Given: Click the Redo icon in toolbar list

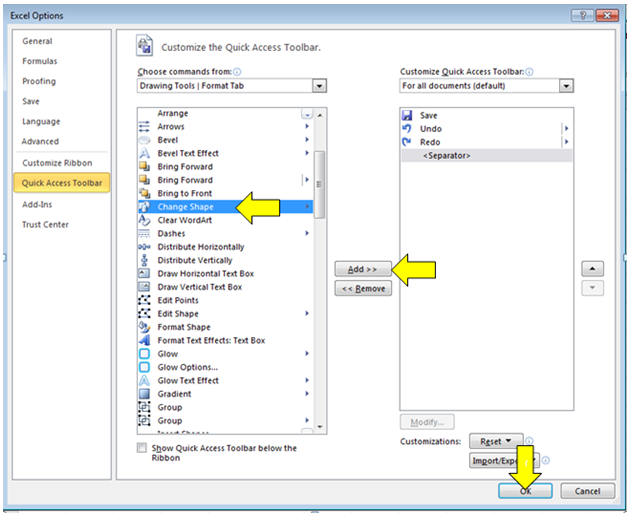Looking at the screenshot, I should point(407,142).
